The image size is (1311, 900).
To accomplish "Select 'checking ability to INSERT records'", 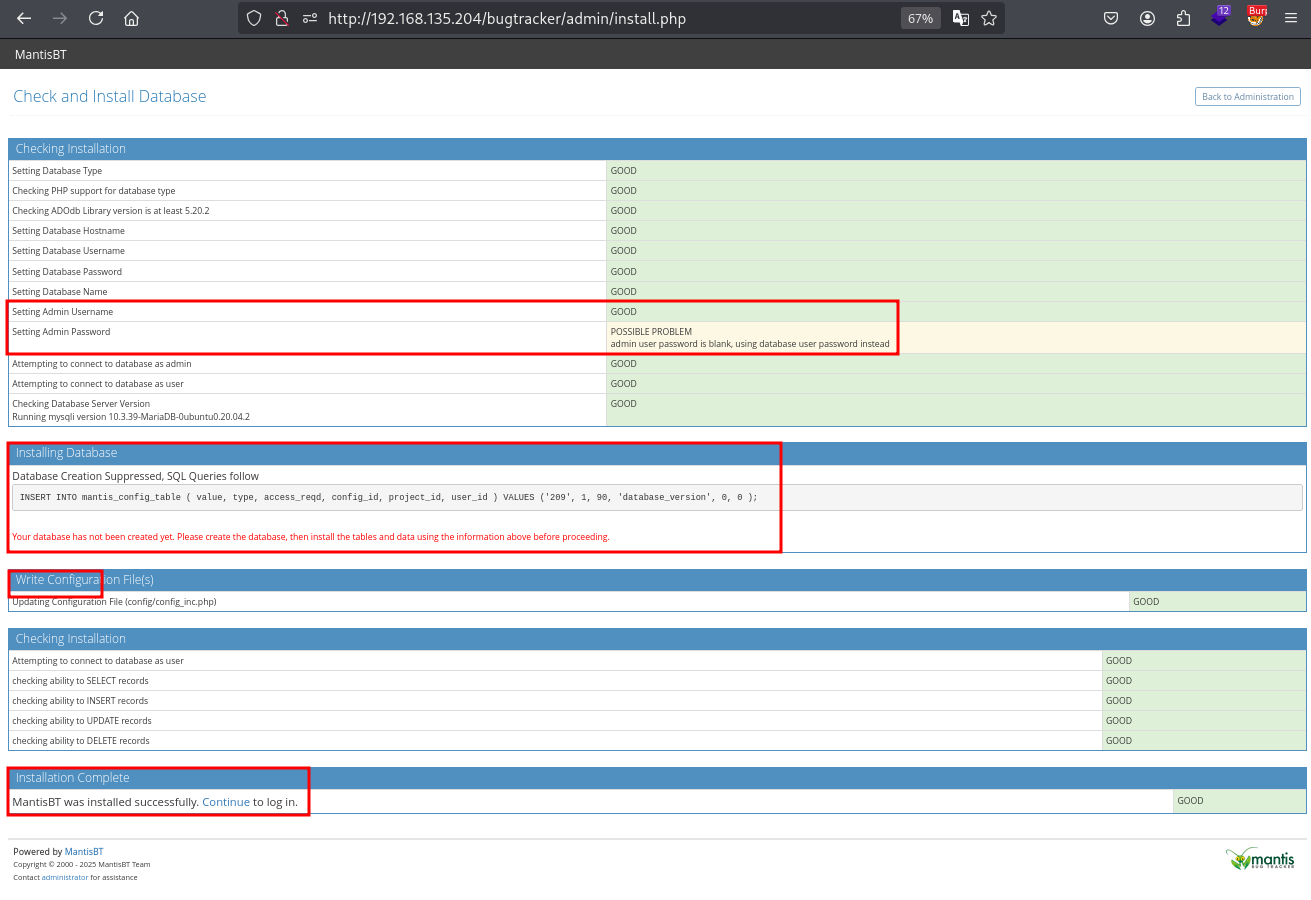I will click(x=80, y=701).
